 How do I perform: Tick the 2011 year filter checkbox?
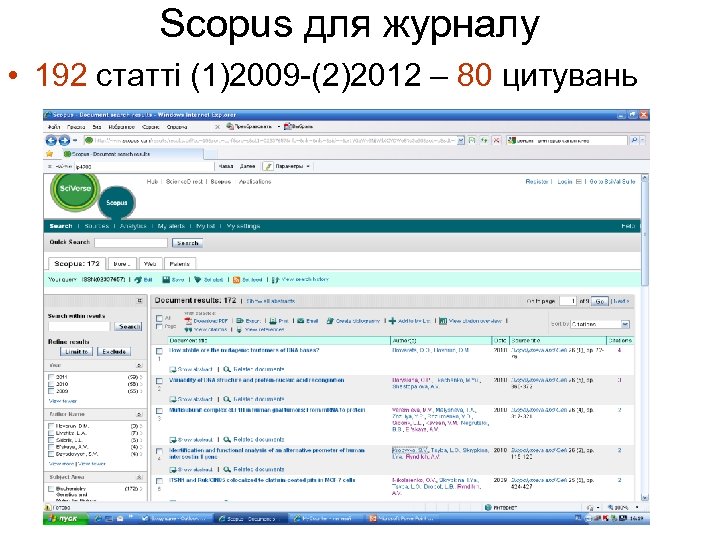(x=51, y=377)
